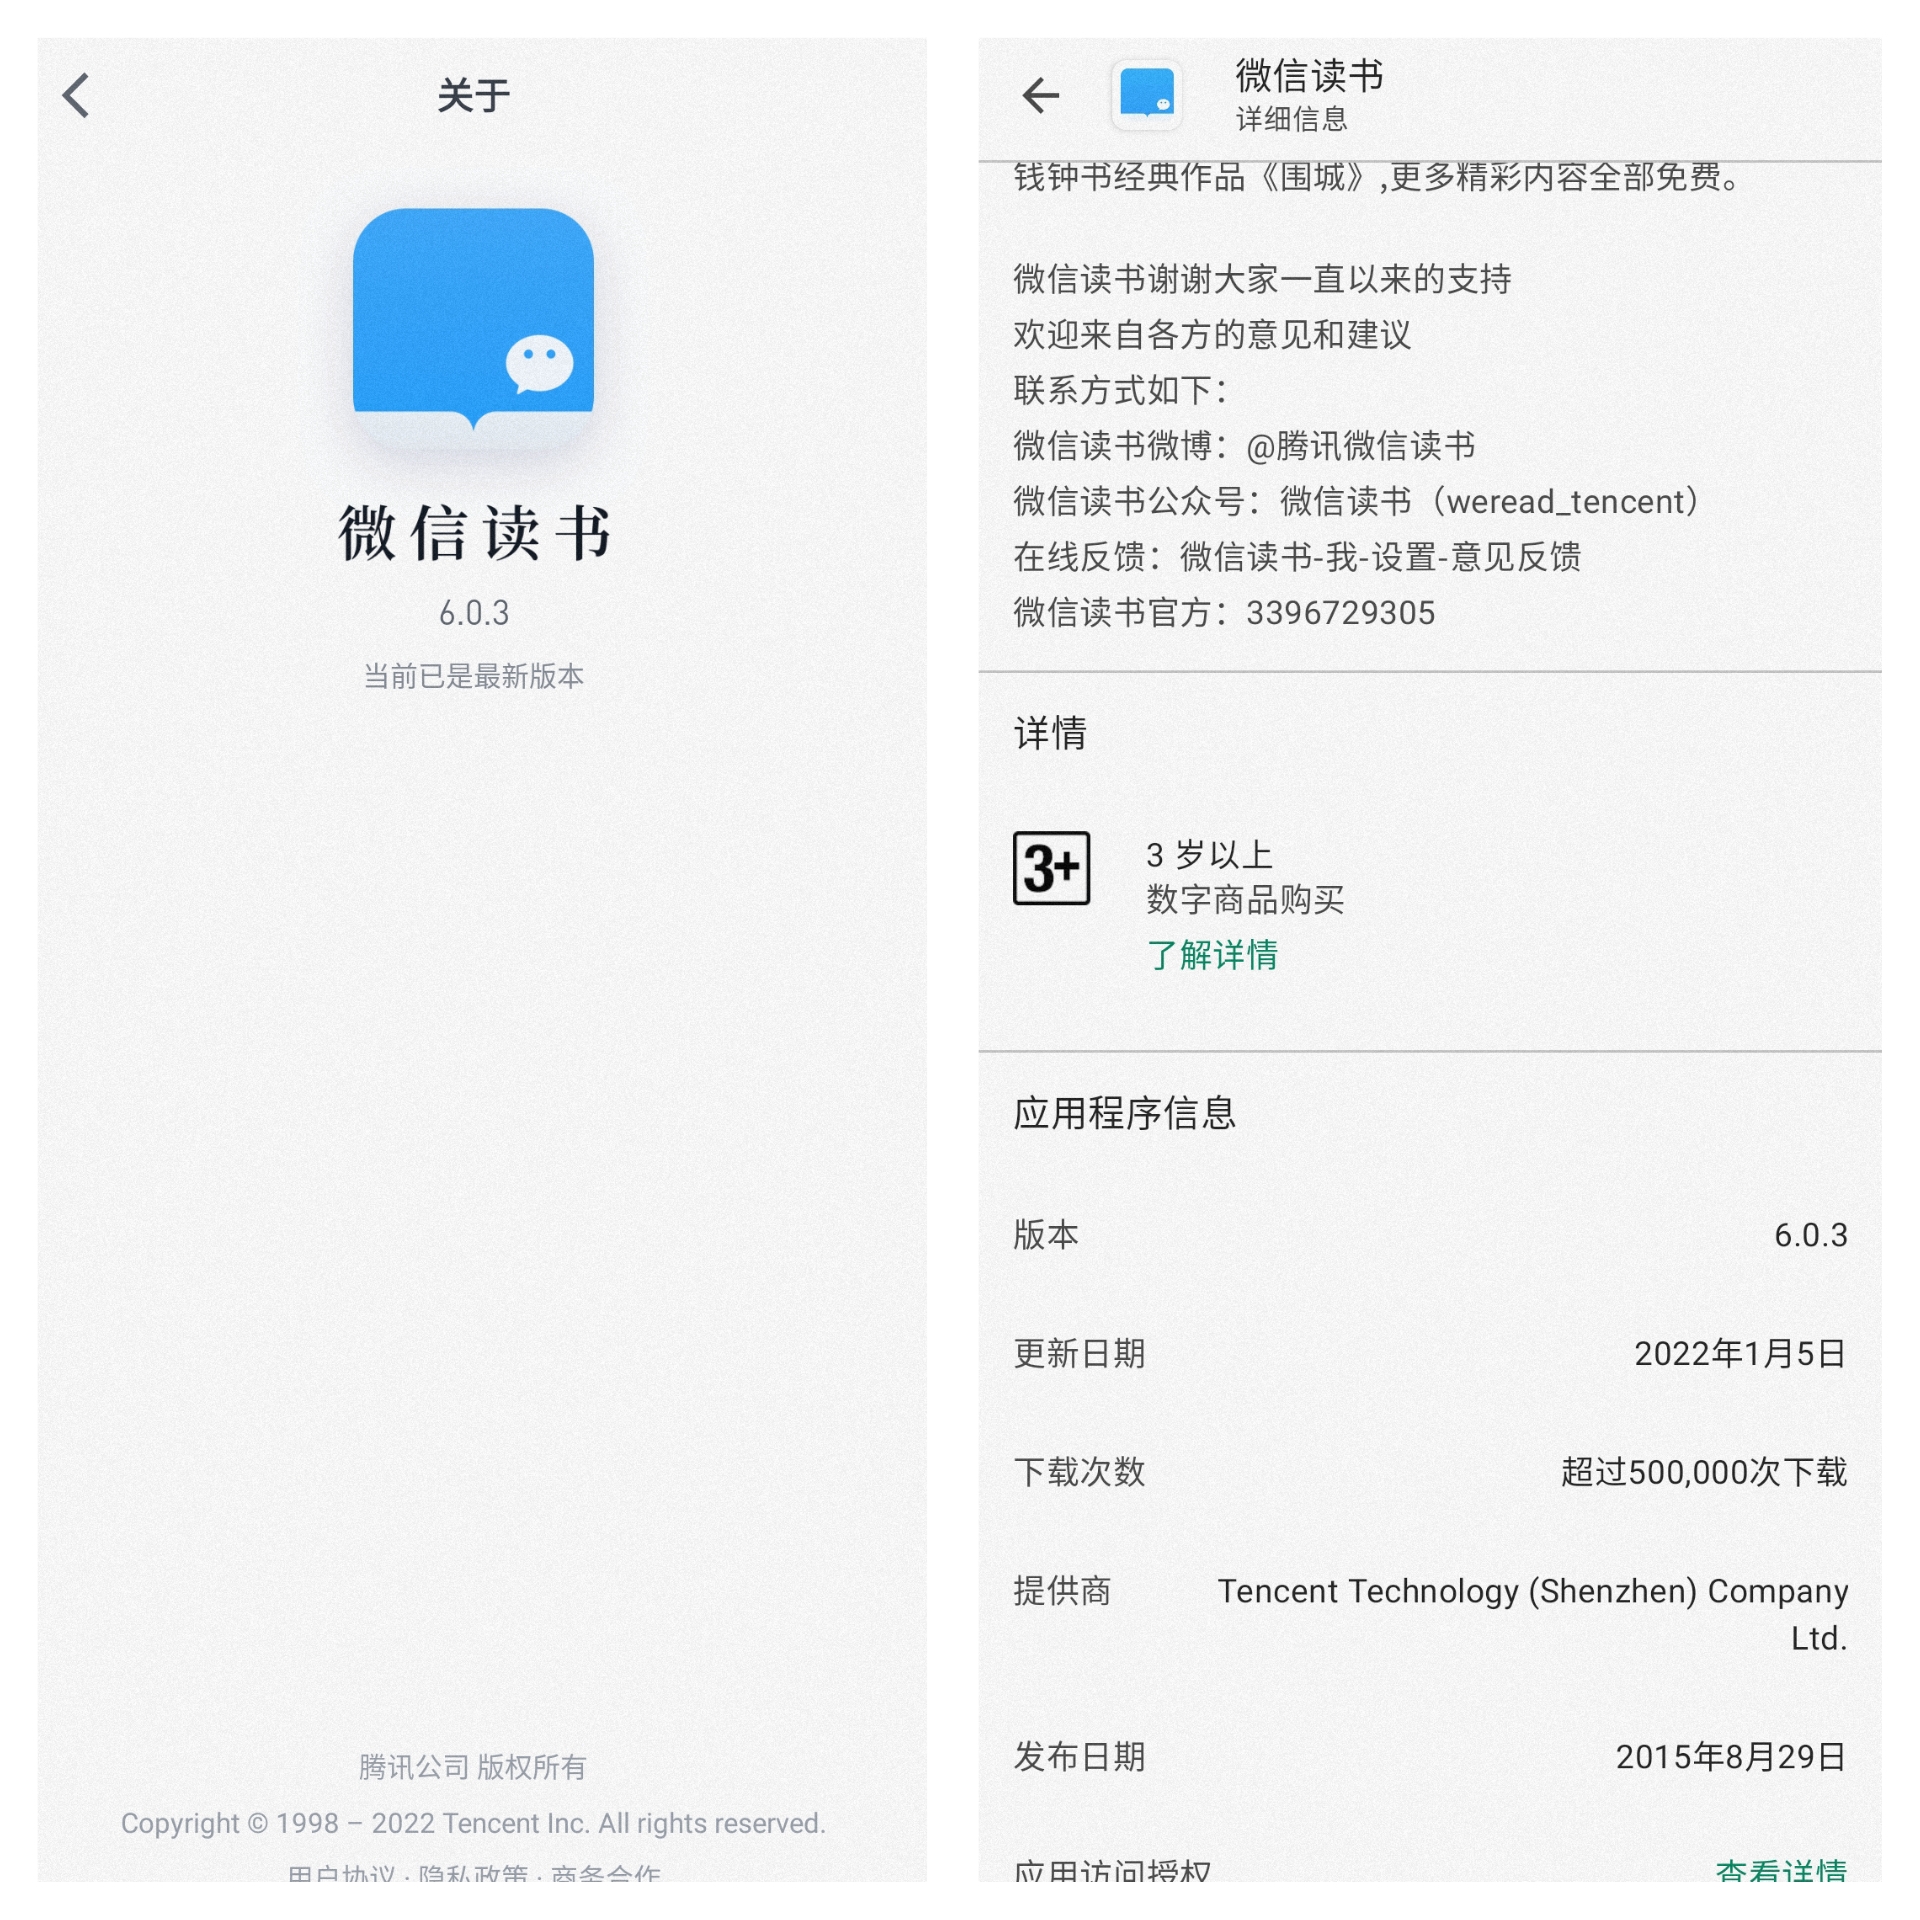
Task: Tap the 下载次数 value 超过500,000次下载
Action: [x=1703, y=1472]
